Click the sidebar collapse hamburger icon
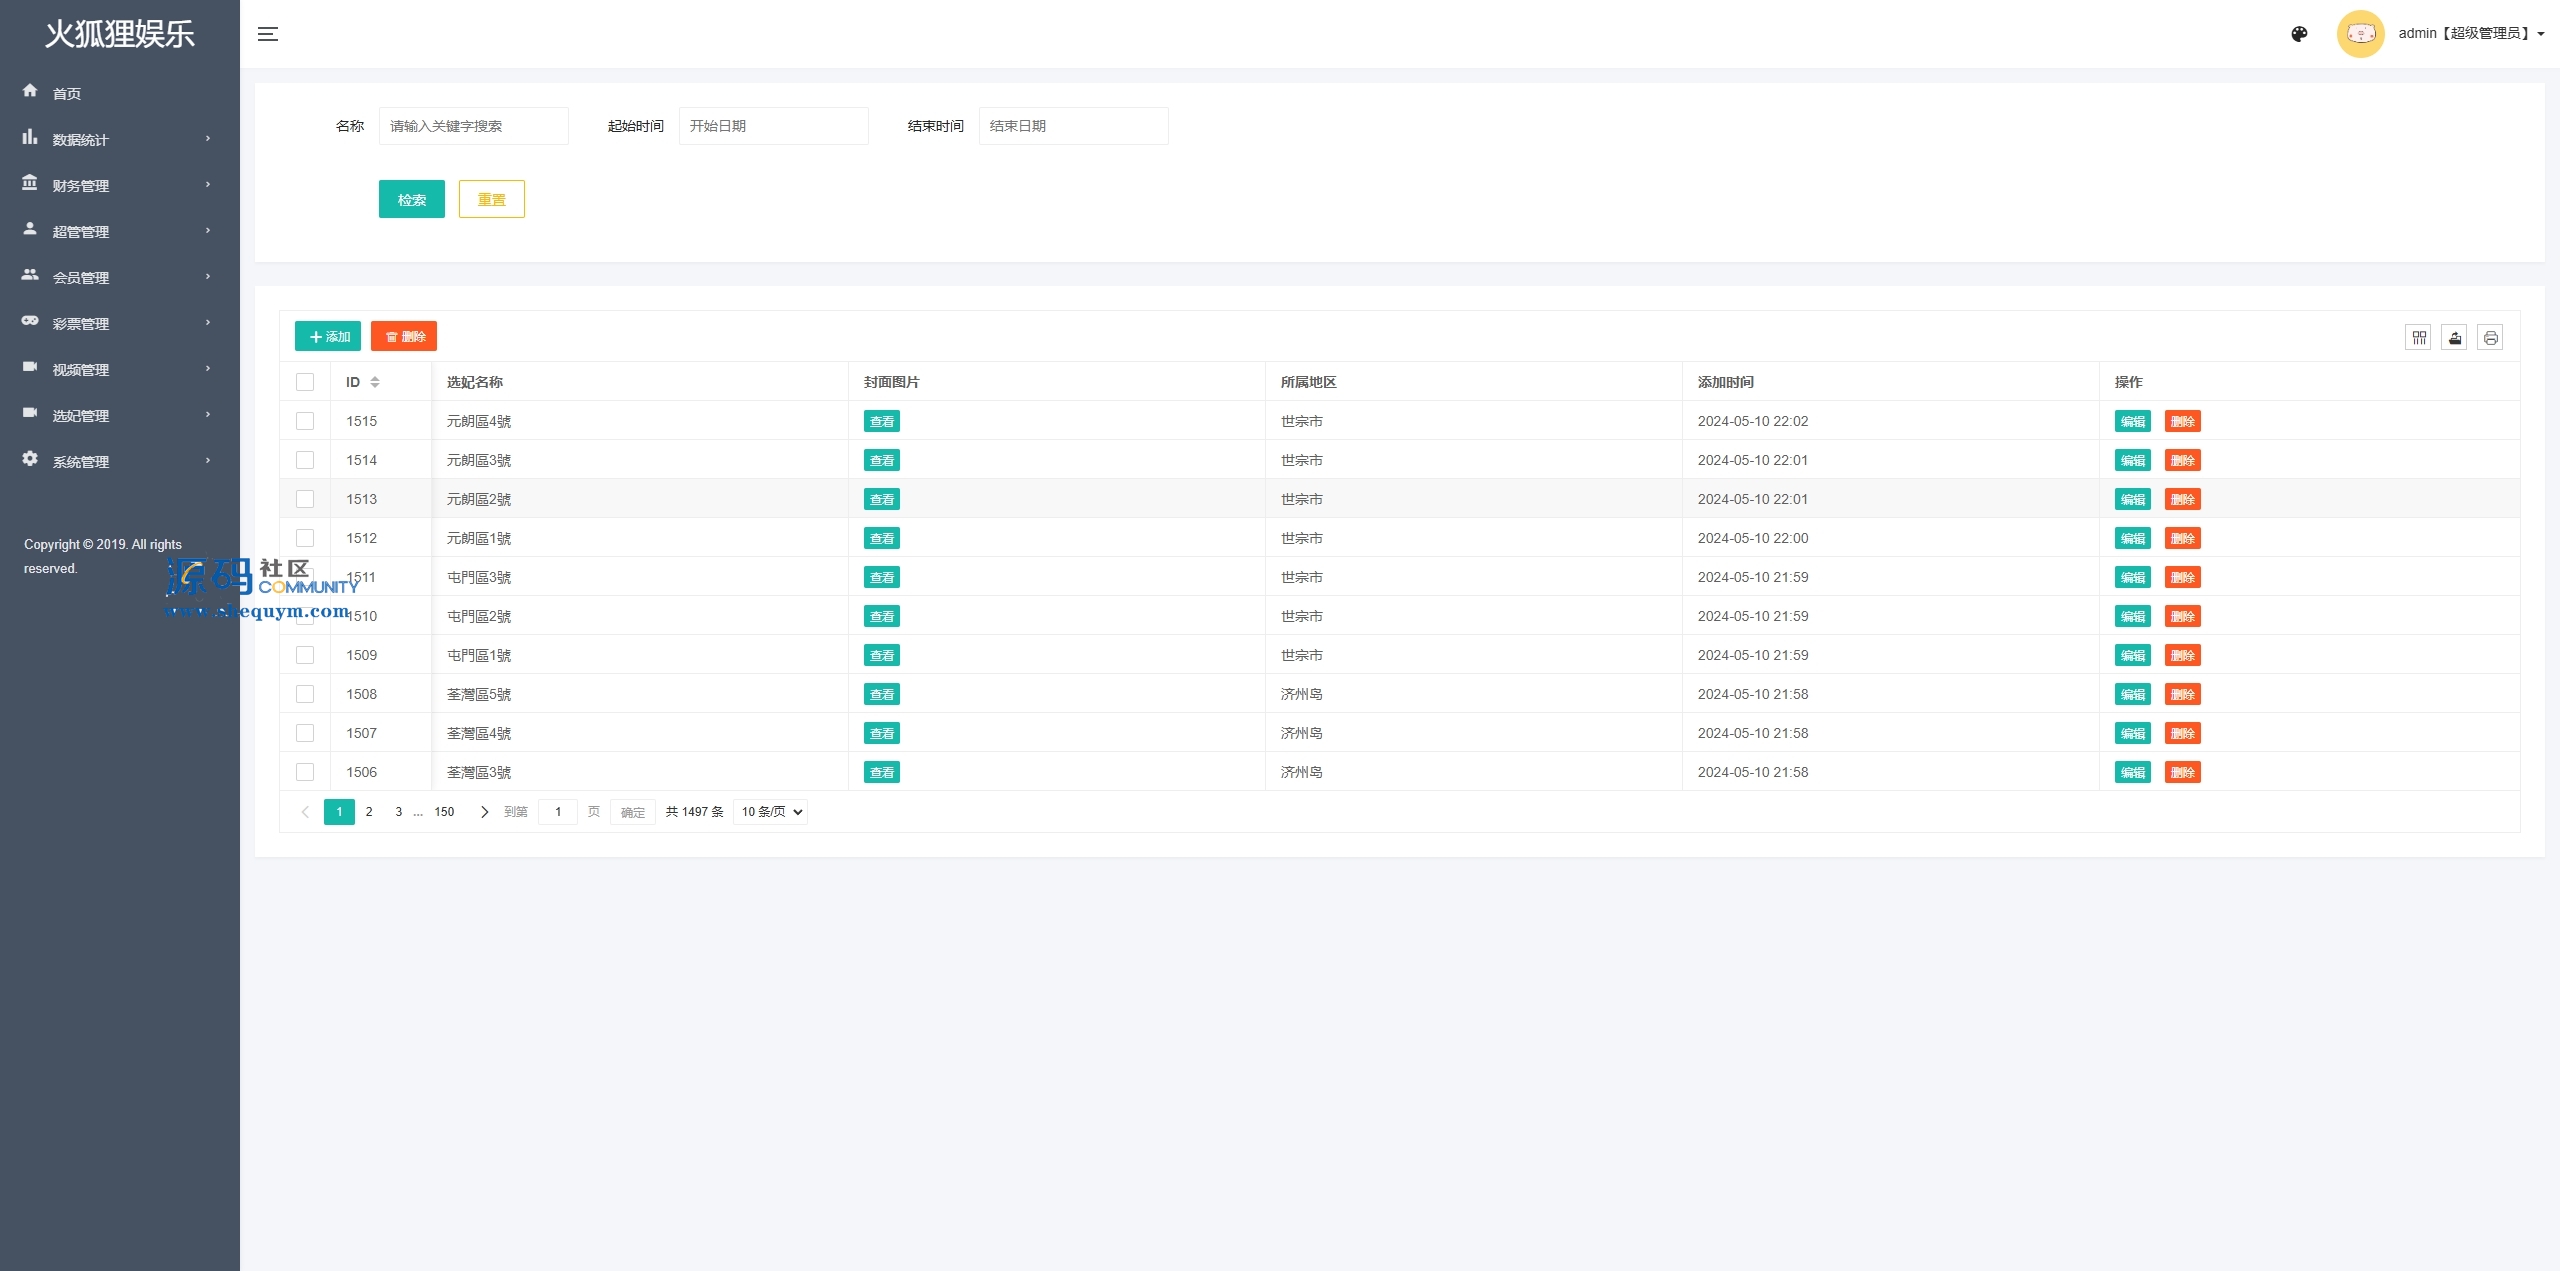The width and height of the screenshot is (2560, 1271). coord(268,34)
